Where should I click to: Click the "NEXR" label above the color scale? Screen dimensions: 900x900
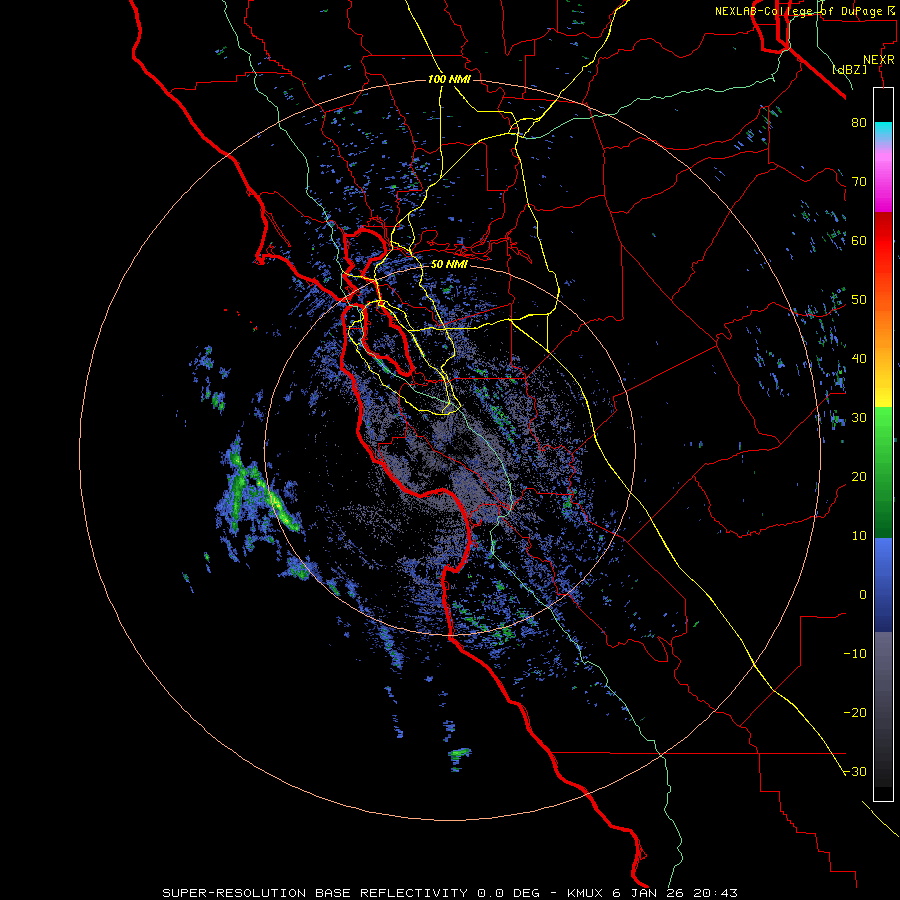tap(878, 60)
